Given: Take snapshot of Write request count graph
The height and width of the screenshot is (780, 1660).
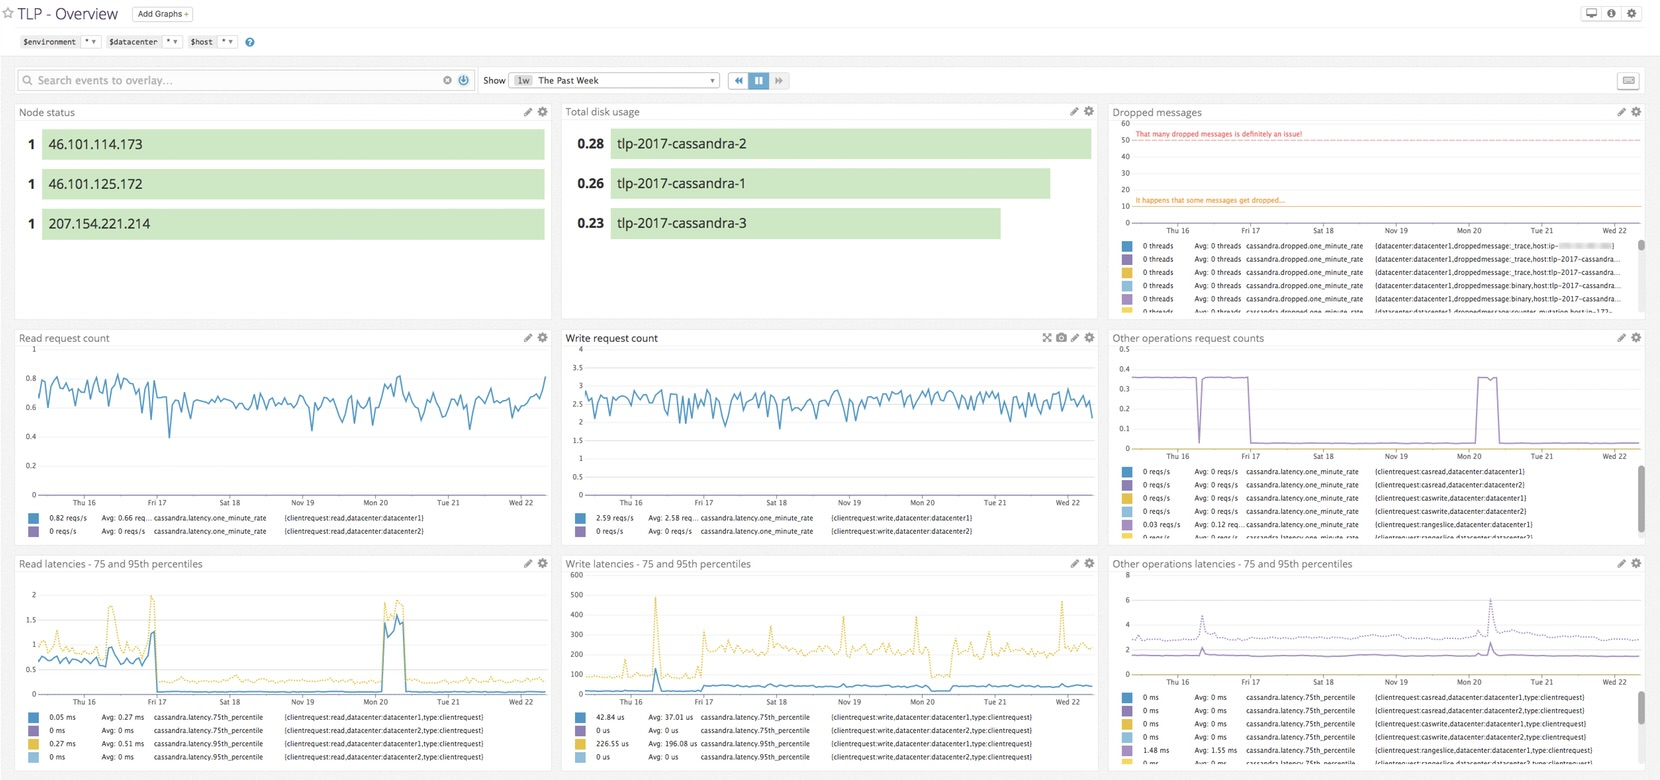Looking at the screenshot, I should click(1061, 338).
